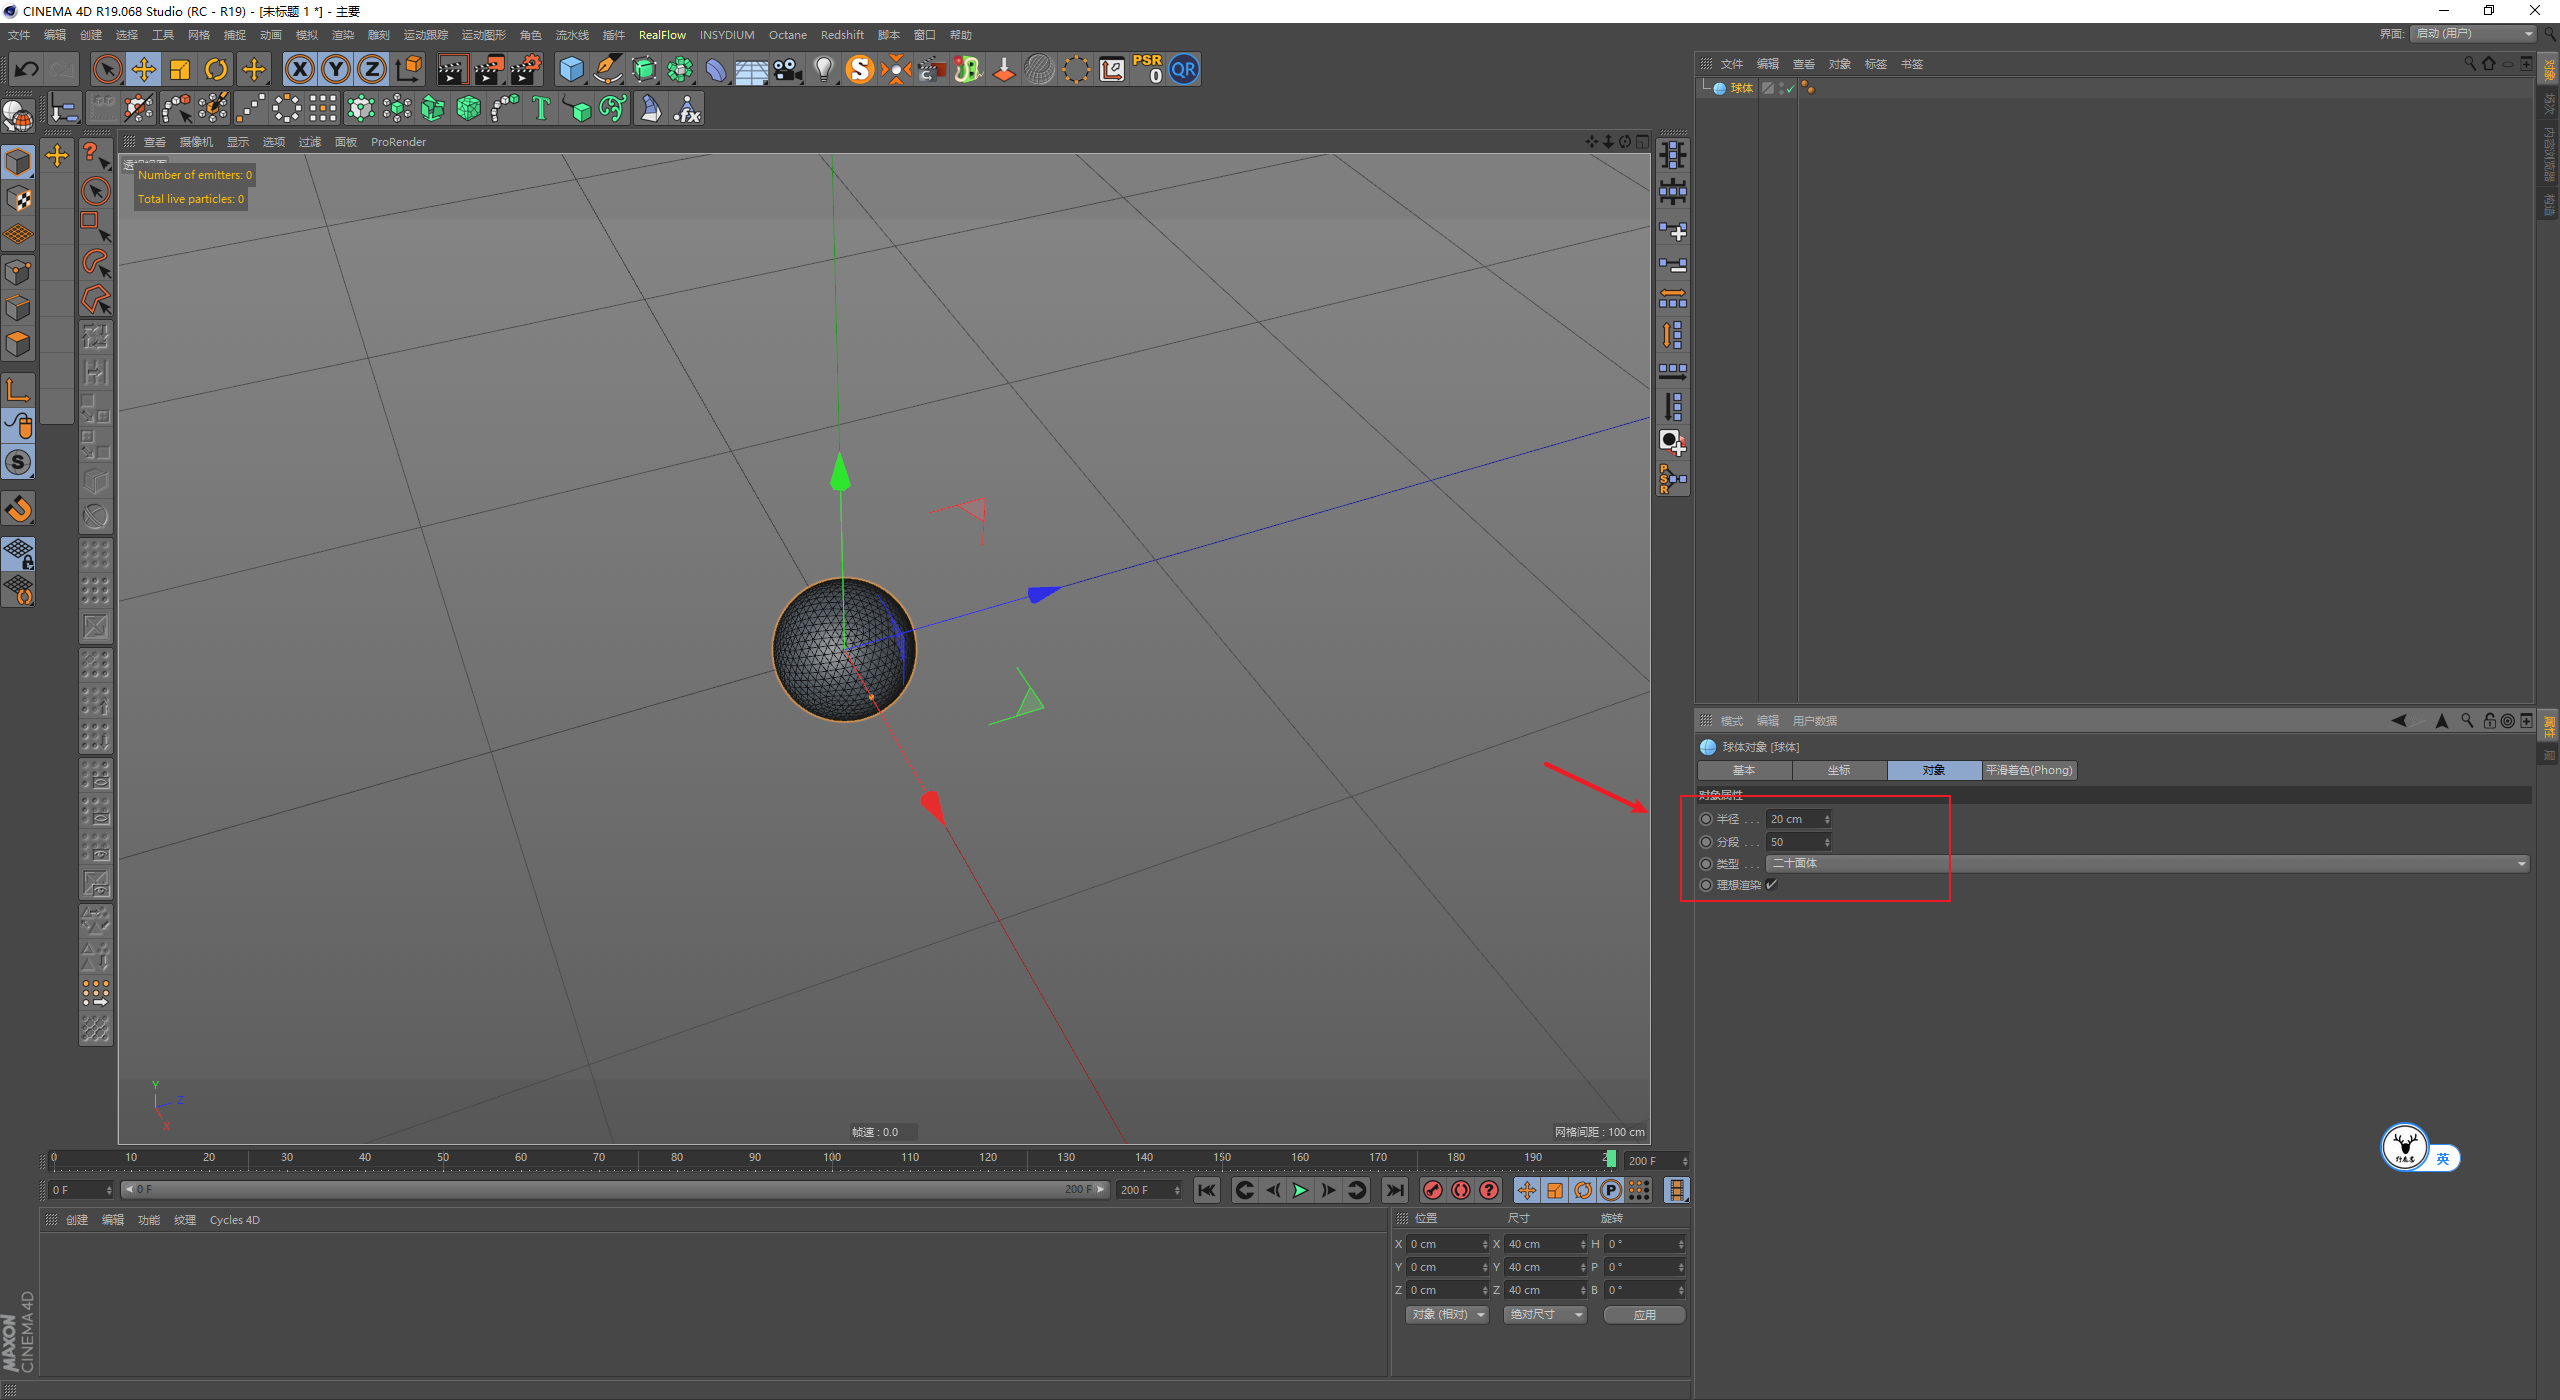Click the position X 0 cm stepper

coord(1485,1244)
